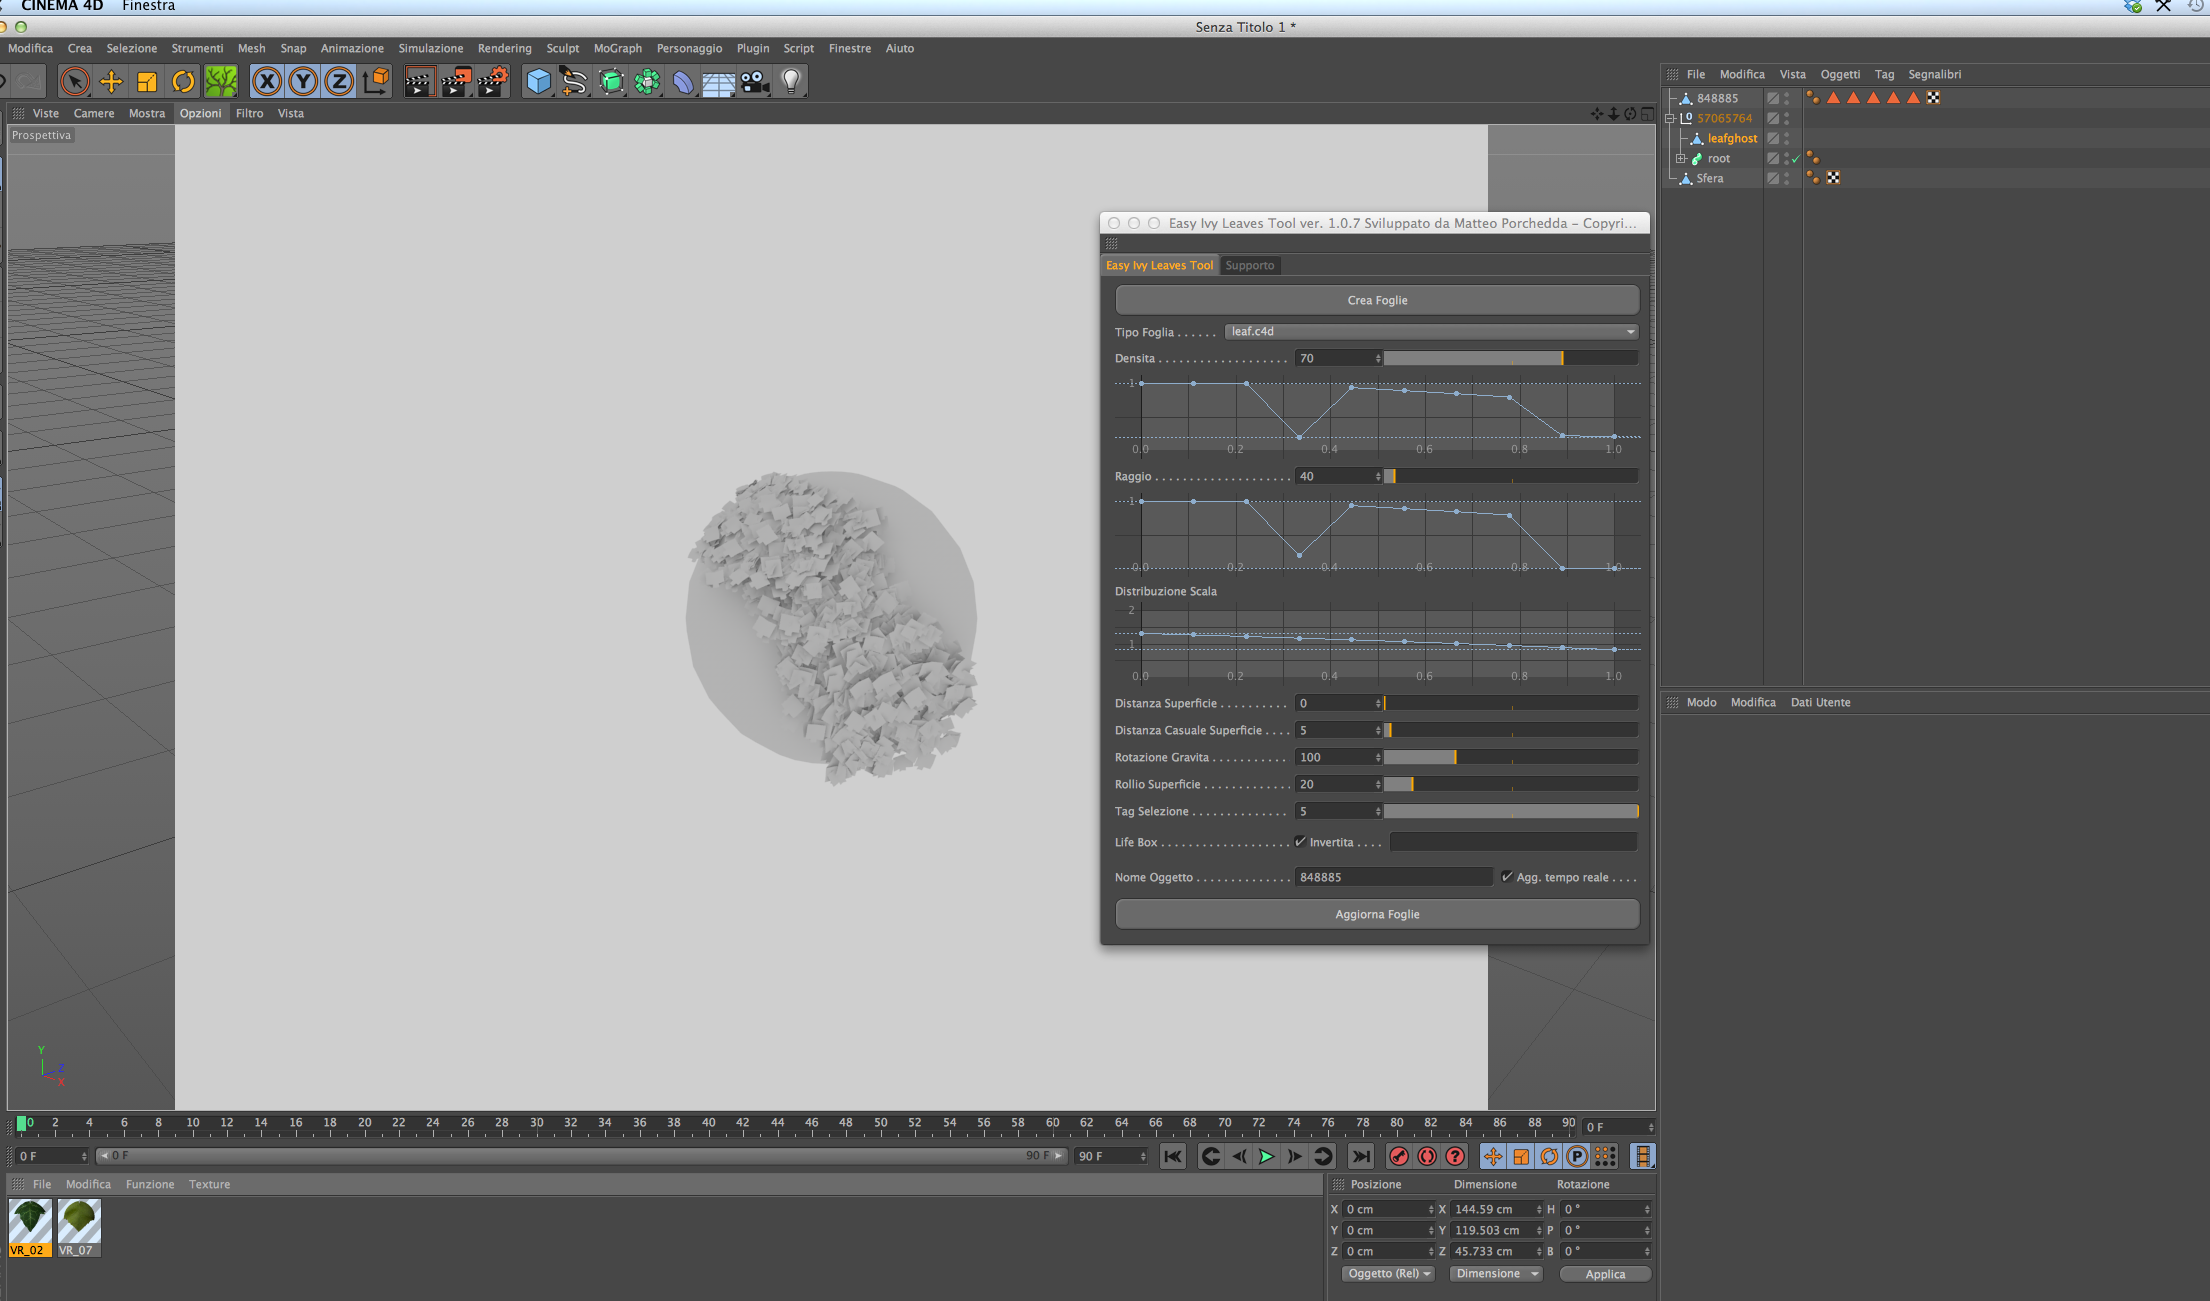The height and width of the screenshot is (1301, 2210).
Task: Select the Rotate tool
Action: click(183, 82)
